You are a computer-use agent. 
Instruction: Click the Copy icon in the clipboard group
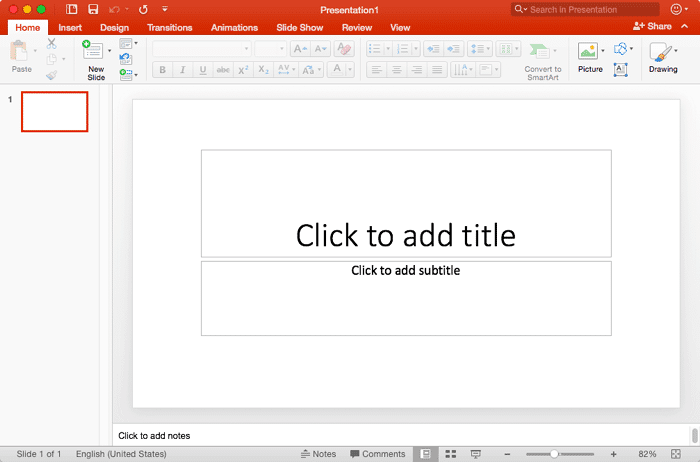52,59
